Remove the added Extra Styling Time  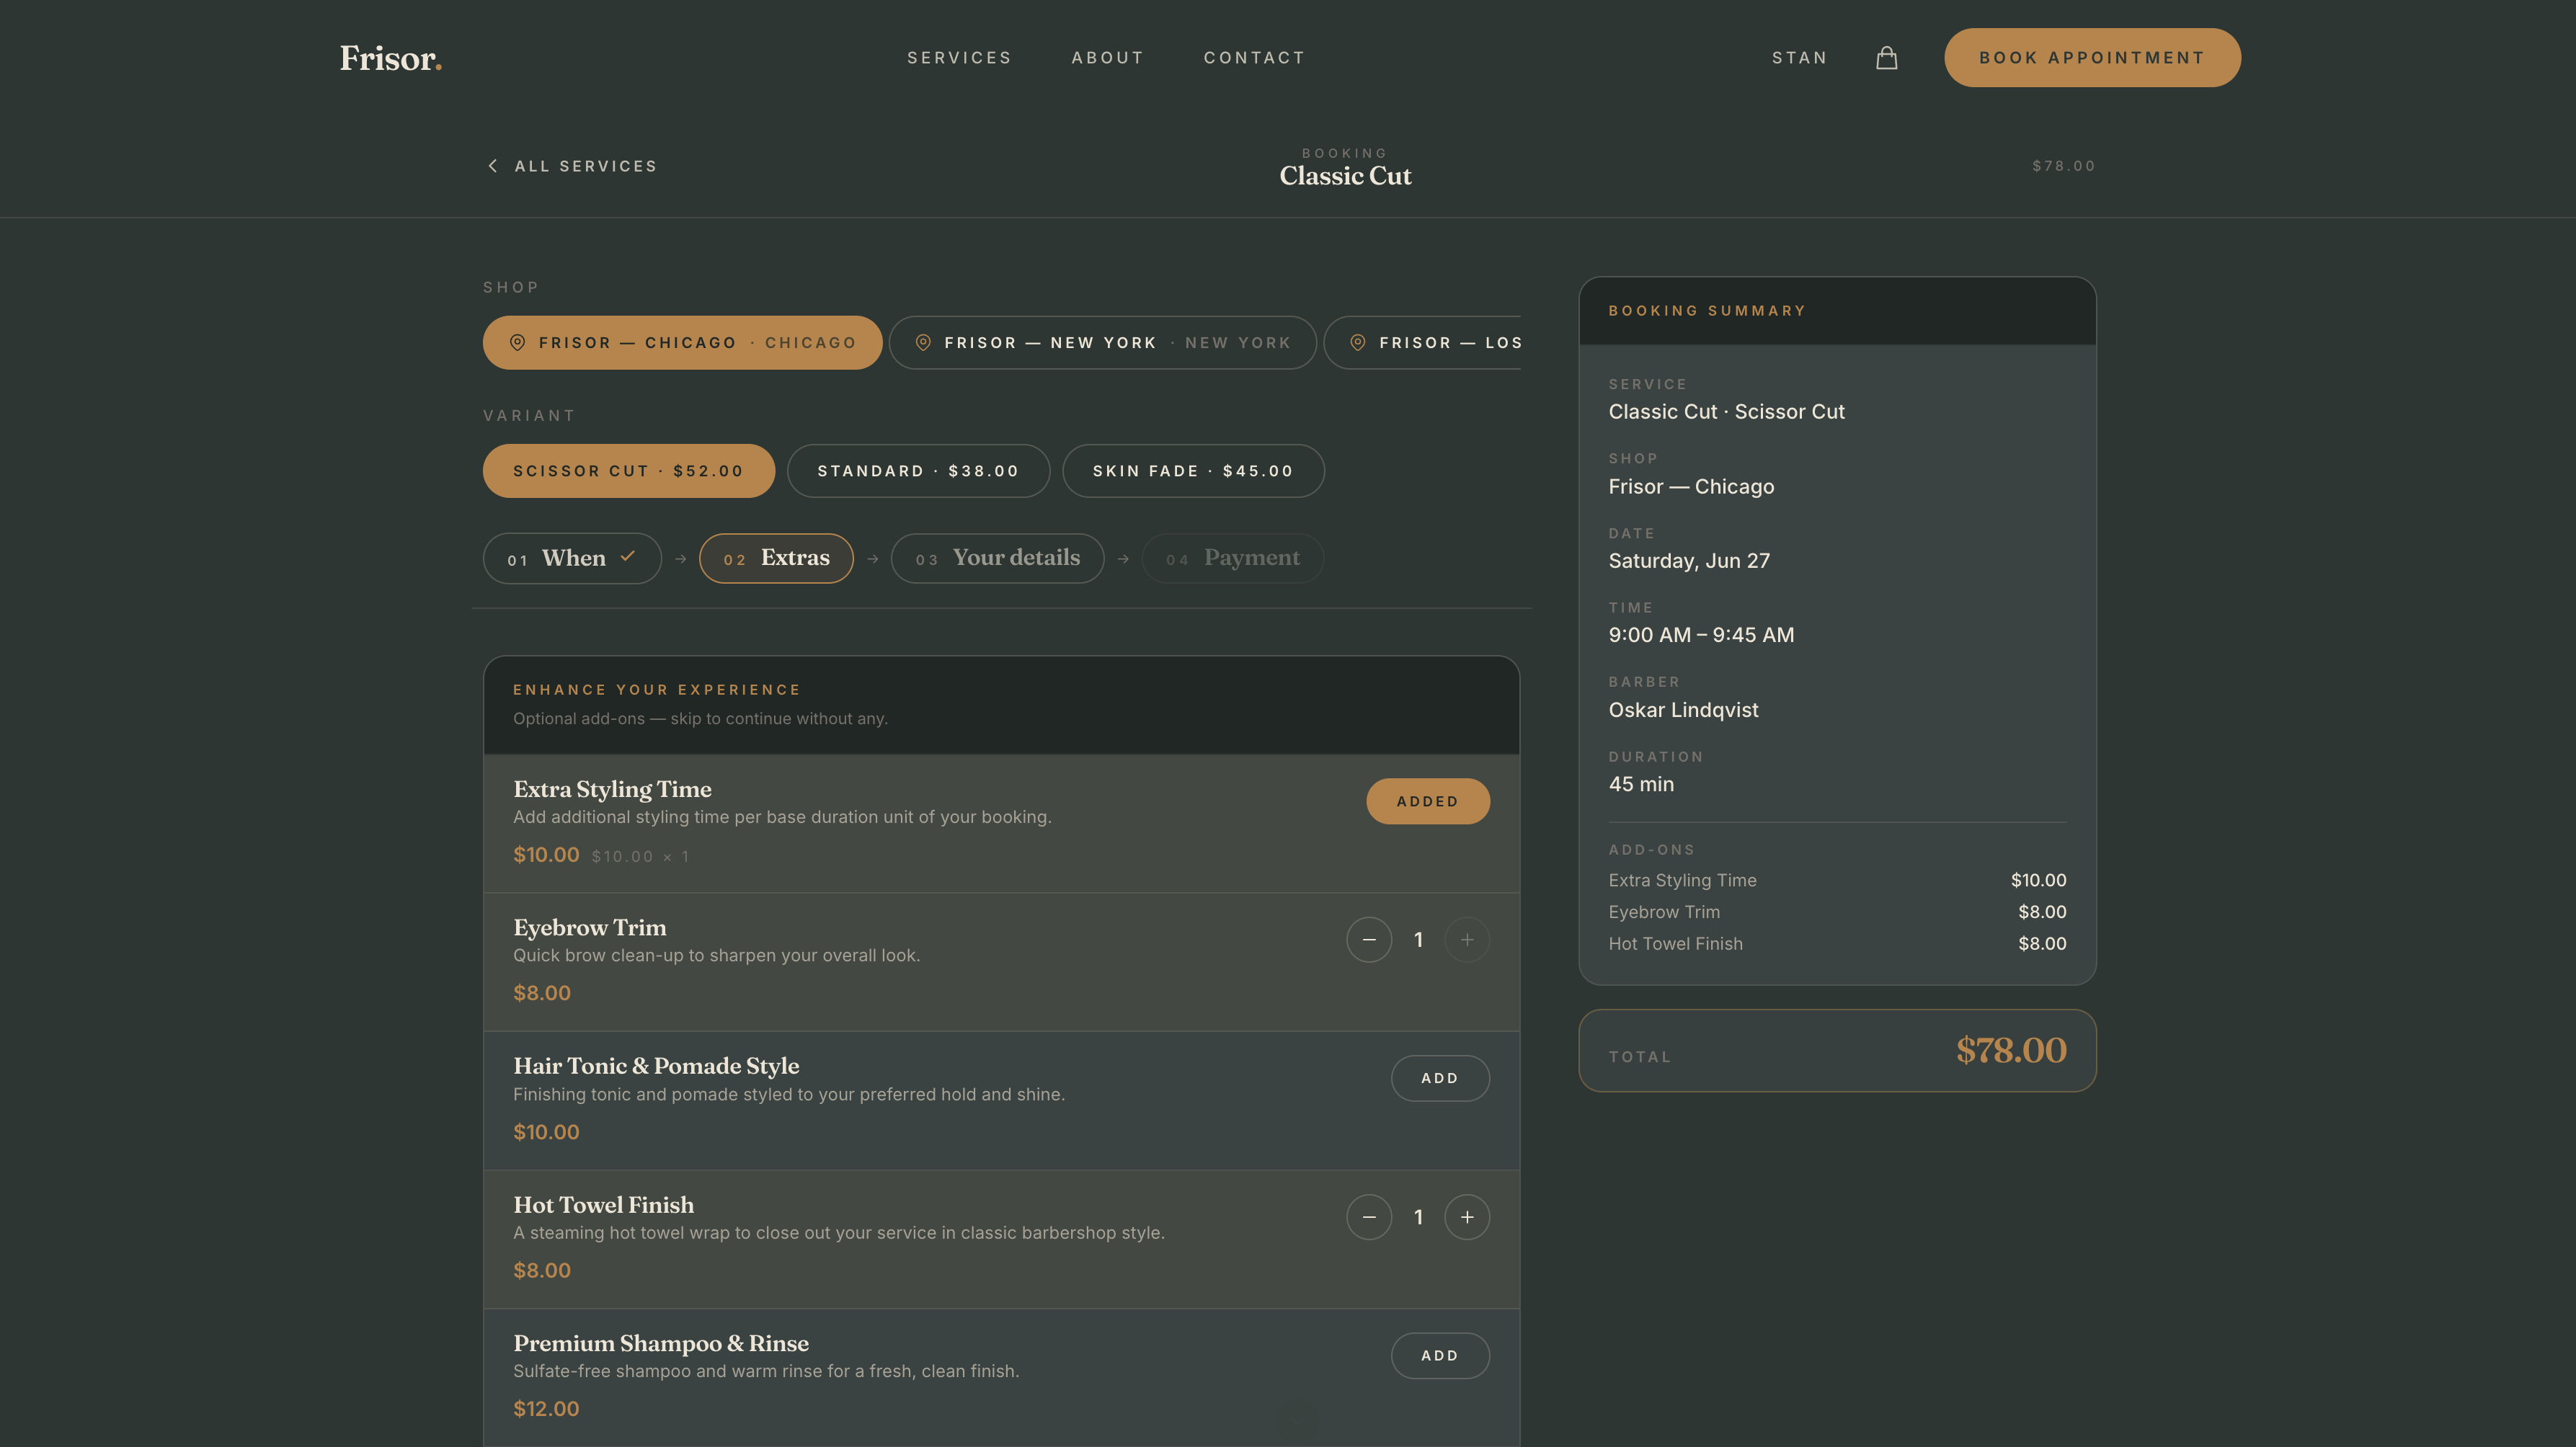tap(1427, 801)
